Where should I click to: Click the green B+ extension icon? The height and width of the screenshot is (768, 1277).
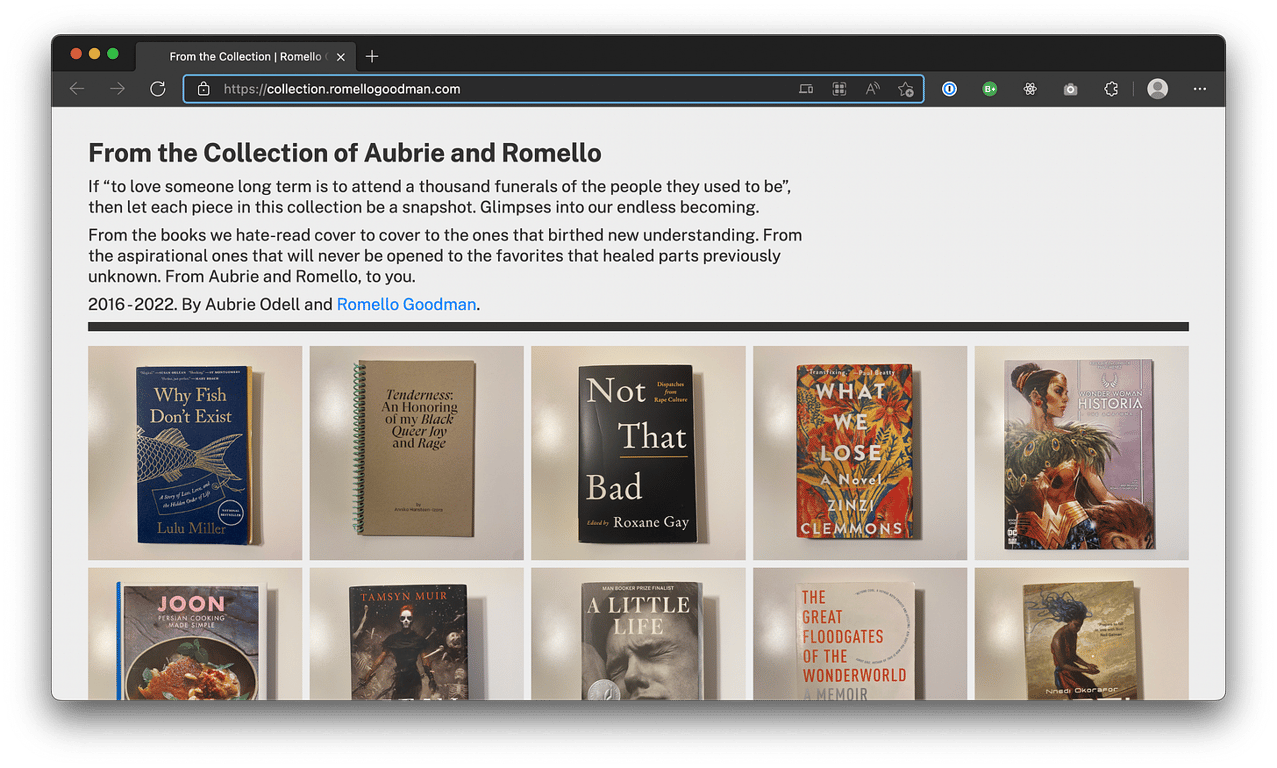pos(989,89)
